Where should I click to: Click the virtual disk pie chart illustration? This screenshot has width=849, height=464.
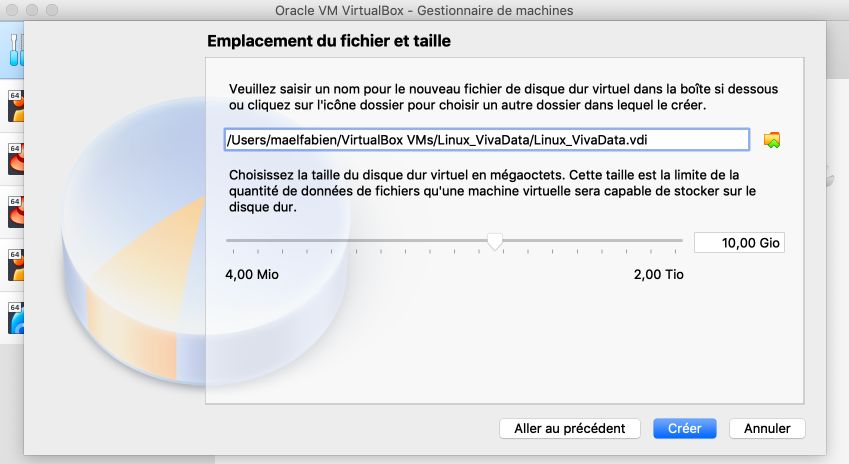206,241
